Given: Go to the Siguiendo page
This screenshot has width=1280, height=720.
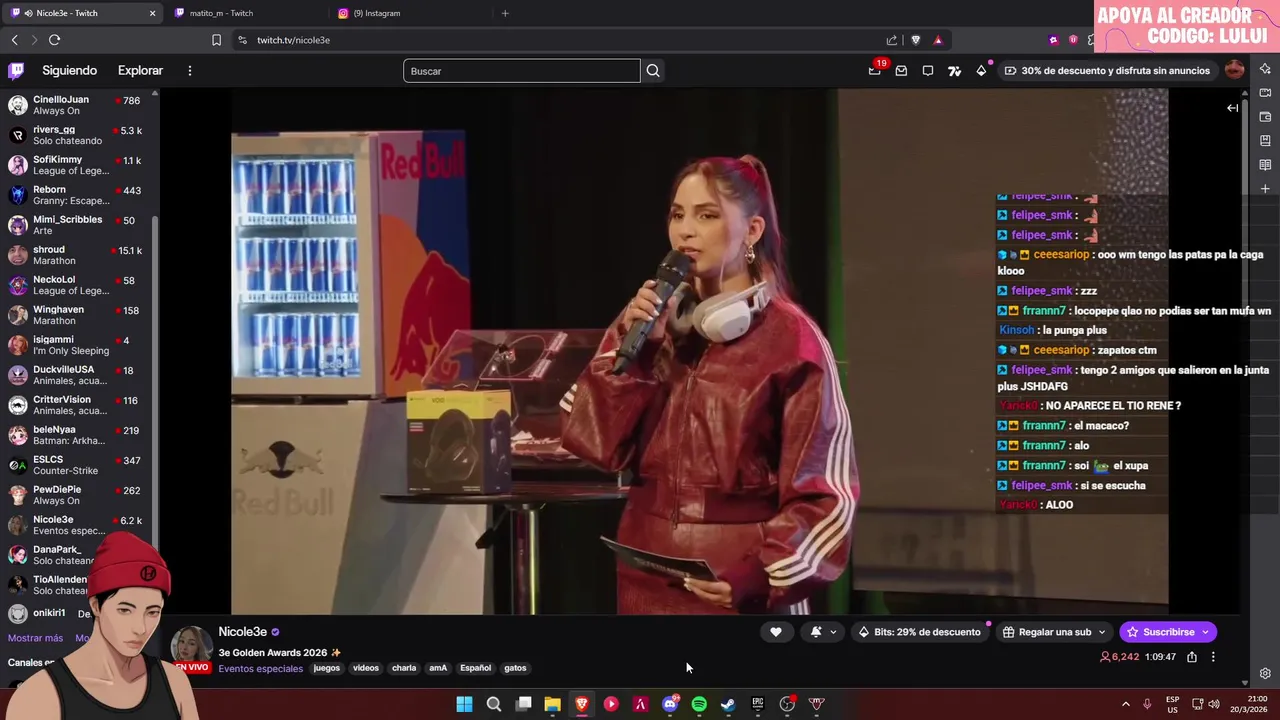Looking at the screenshot, I should pyautogui.click(x=69, y=71).
